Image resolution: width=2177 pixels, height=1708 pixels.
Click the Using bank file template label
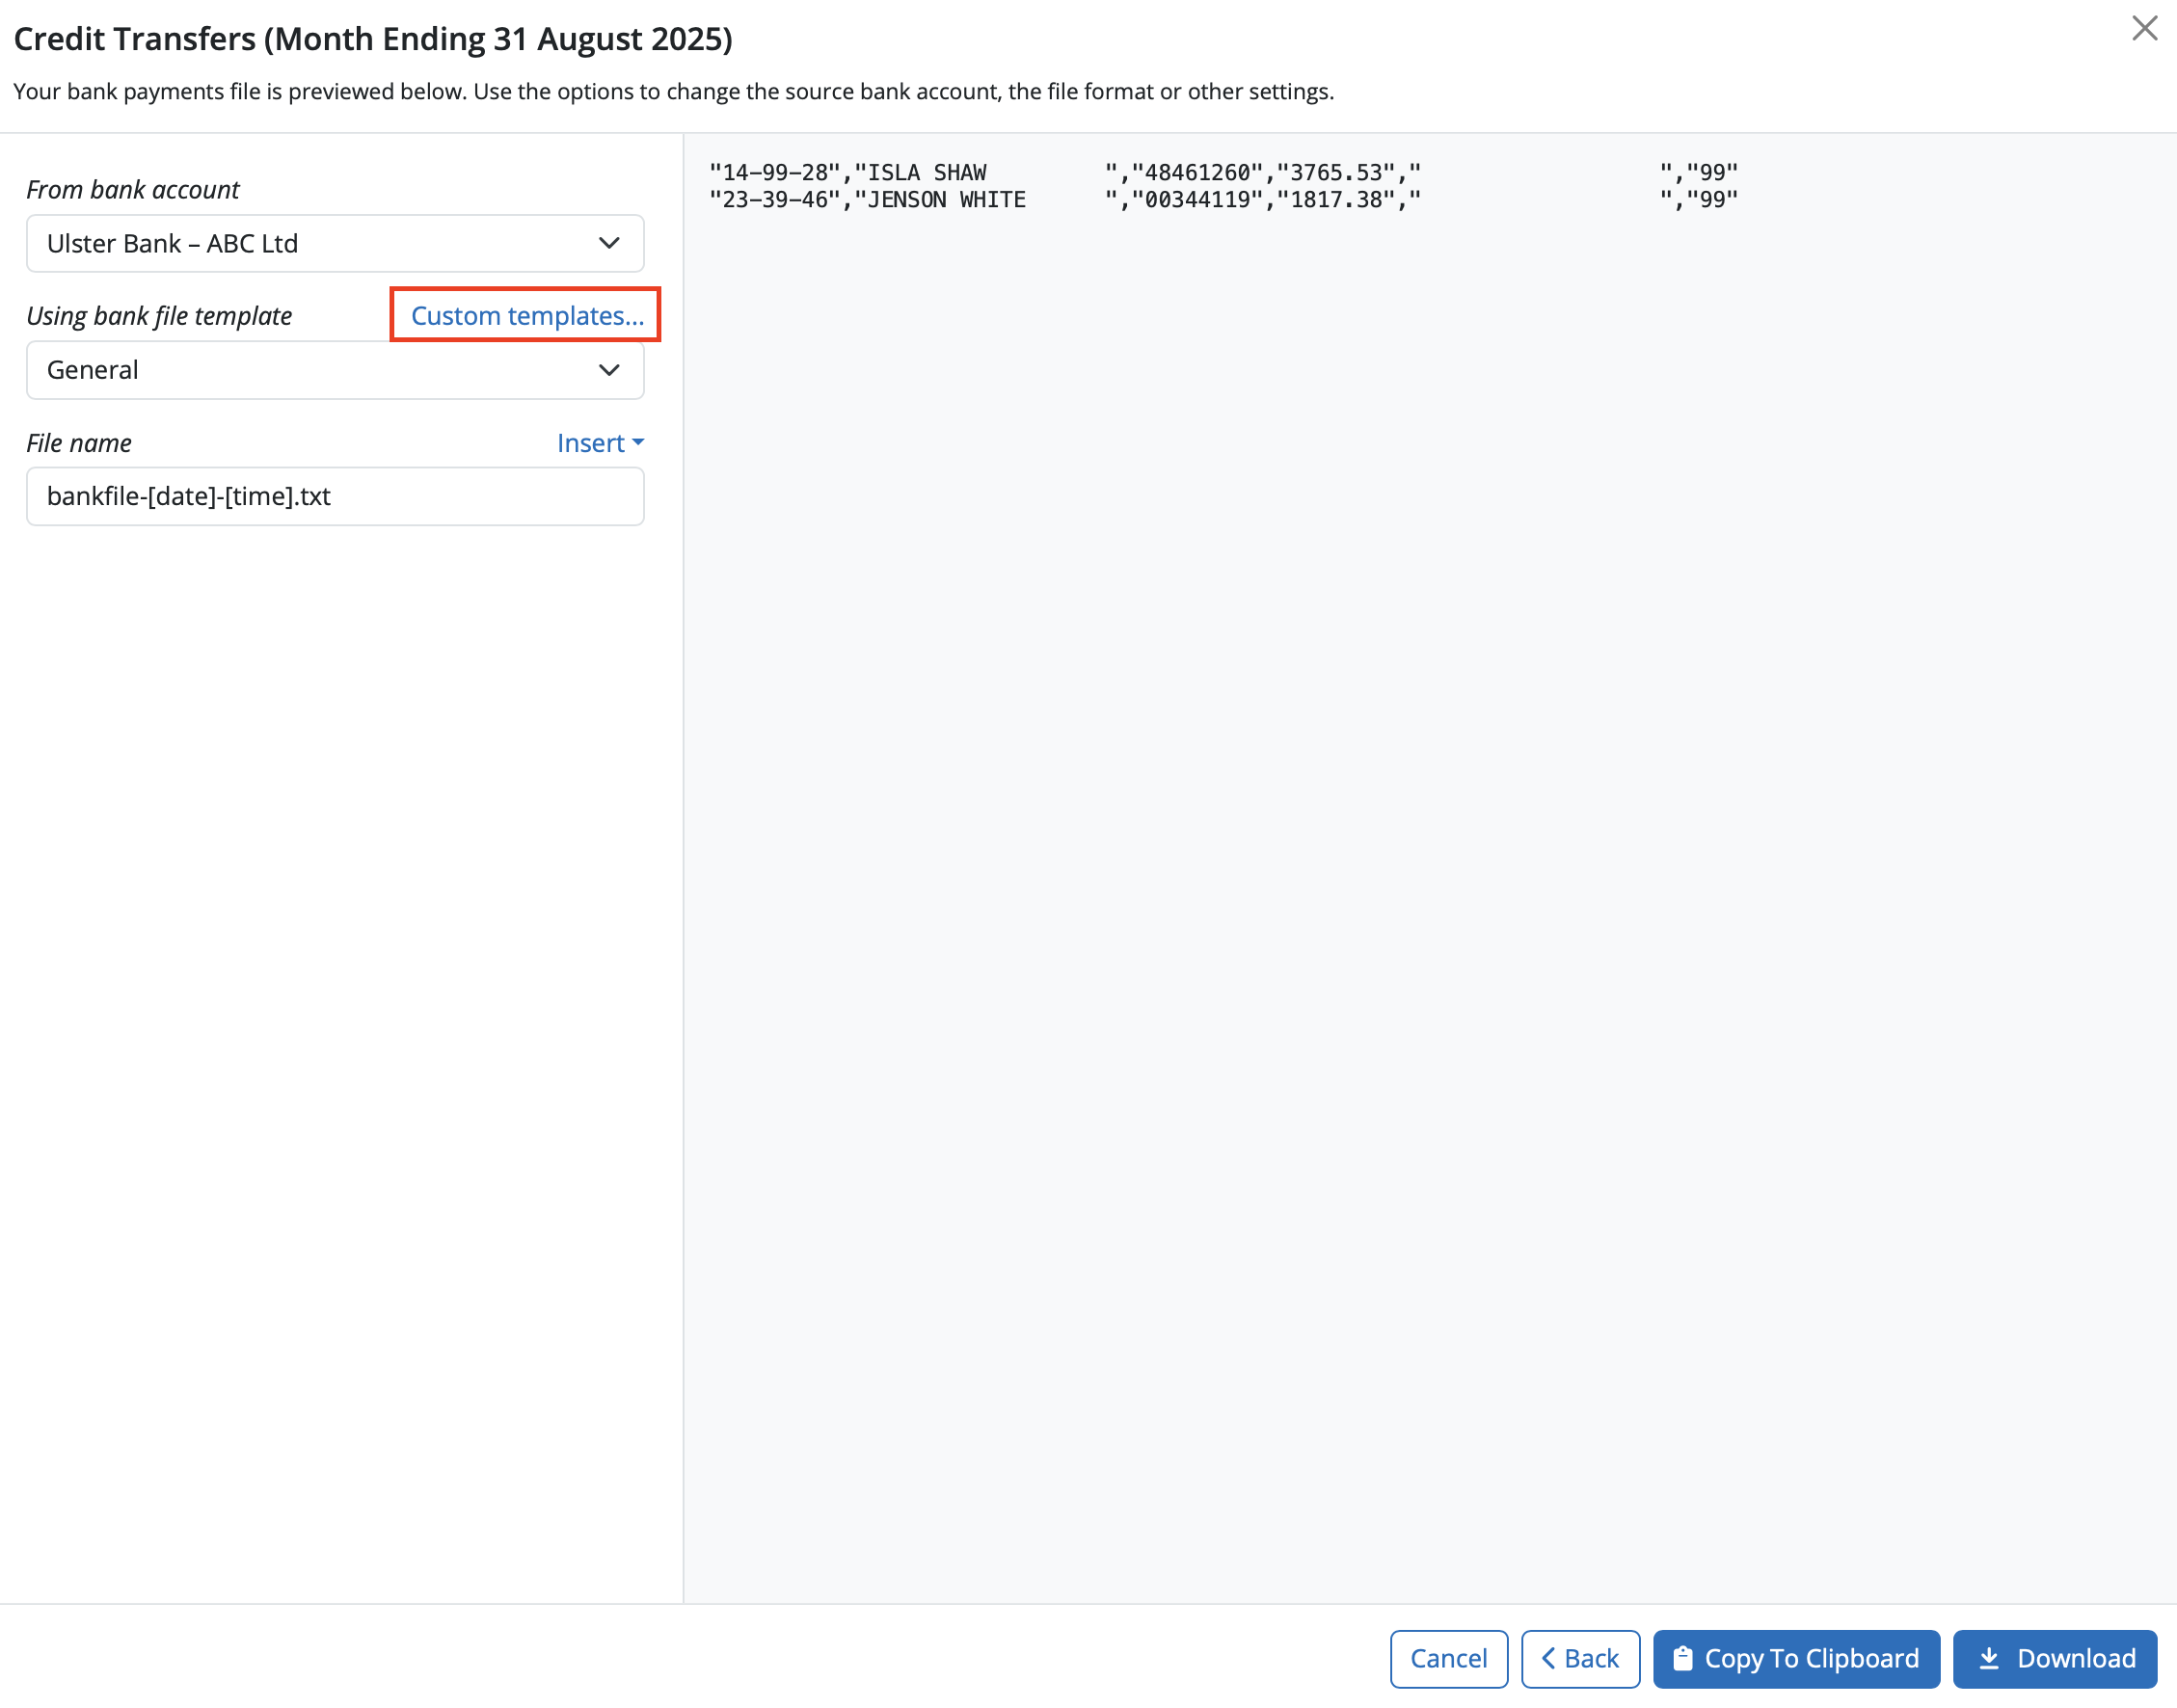[x=159, y=316]
